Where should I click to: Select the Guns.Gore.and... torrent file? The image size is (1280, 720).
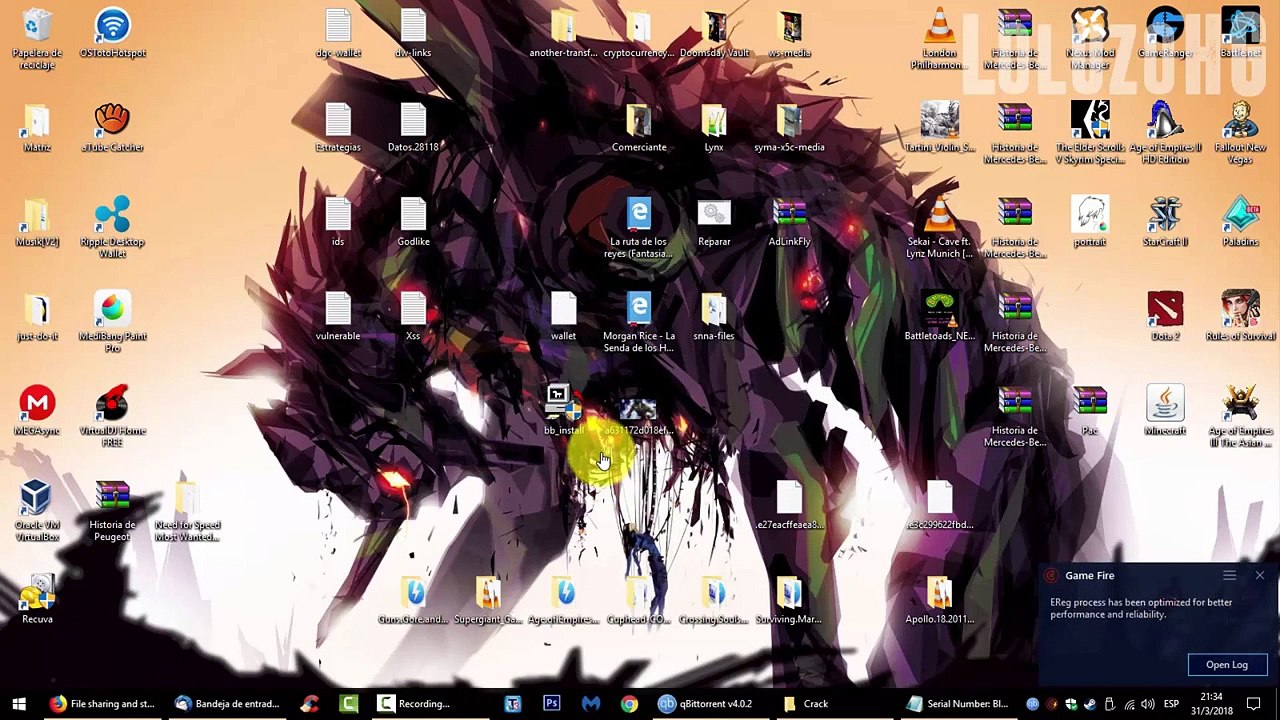tap(413, 600)
